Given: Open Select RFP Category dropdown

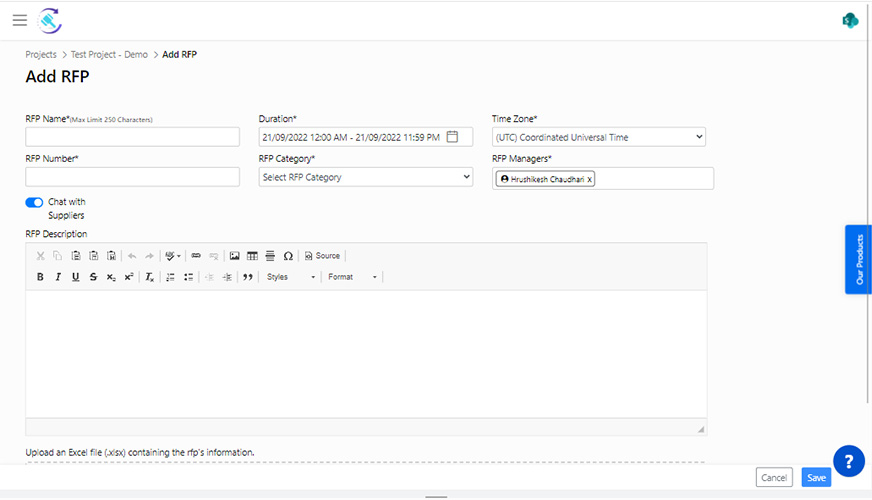Looking at the screenshot, I should coord(365,177).
